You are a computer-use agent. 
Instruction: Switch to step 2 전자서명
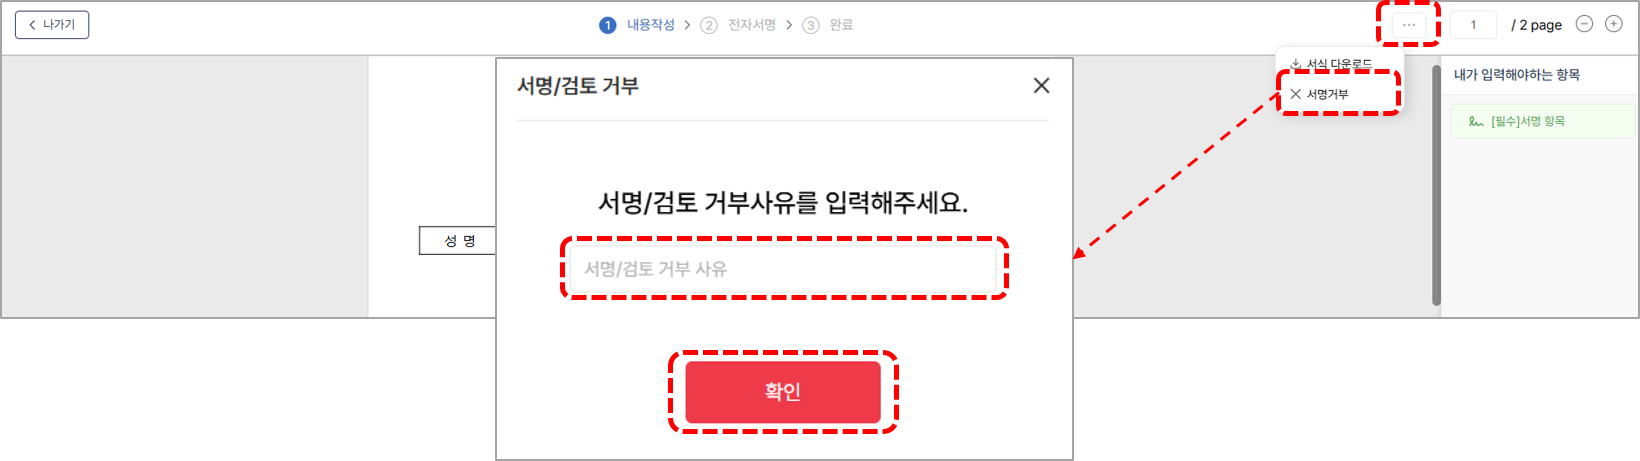coord(738,25)
